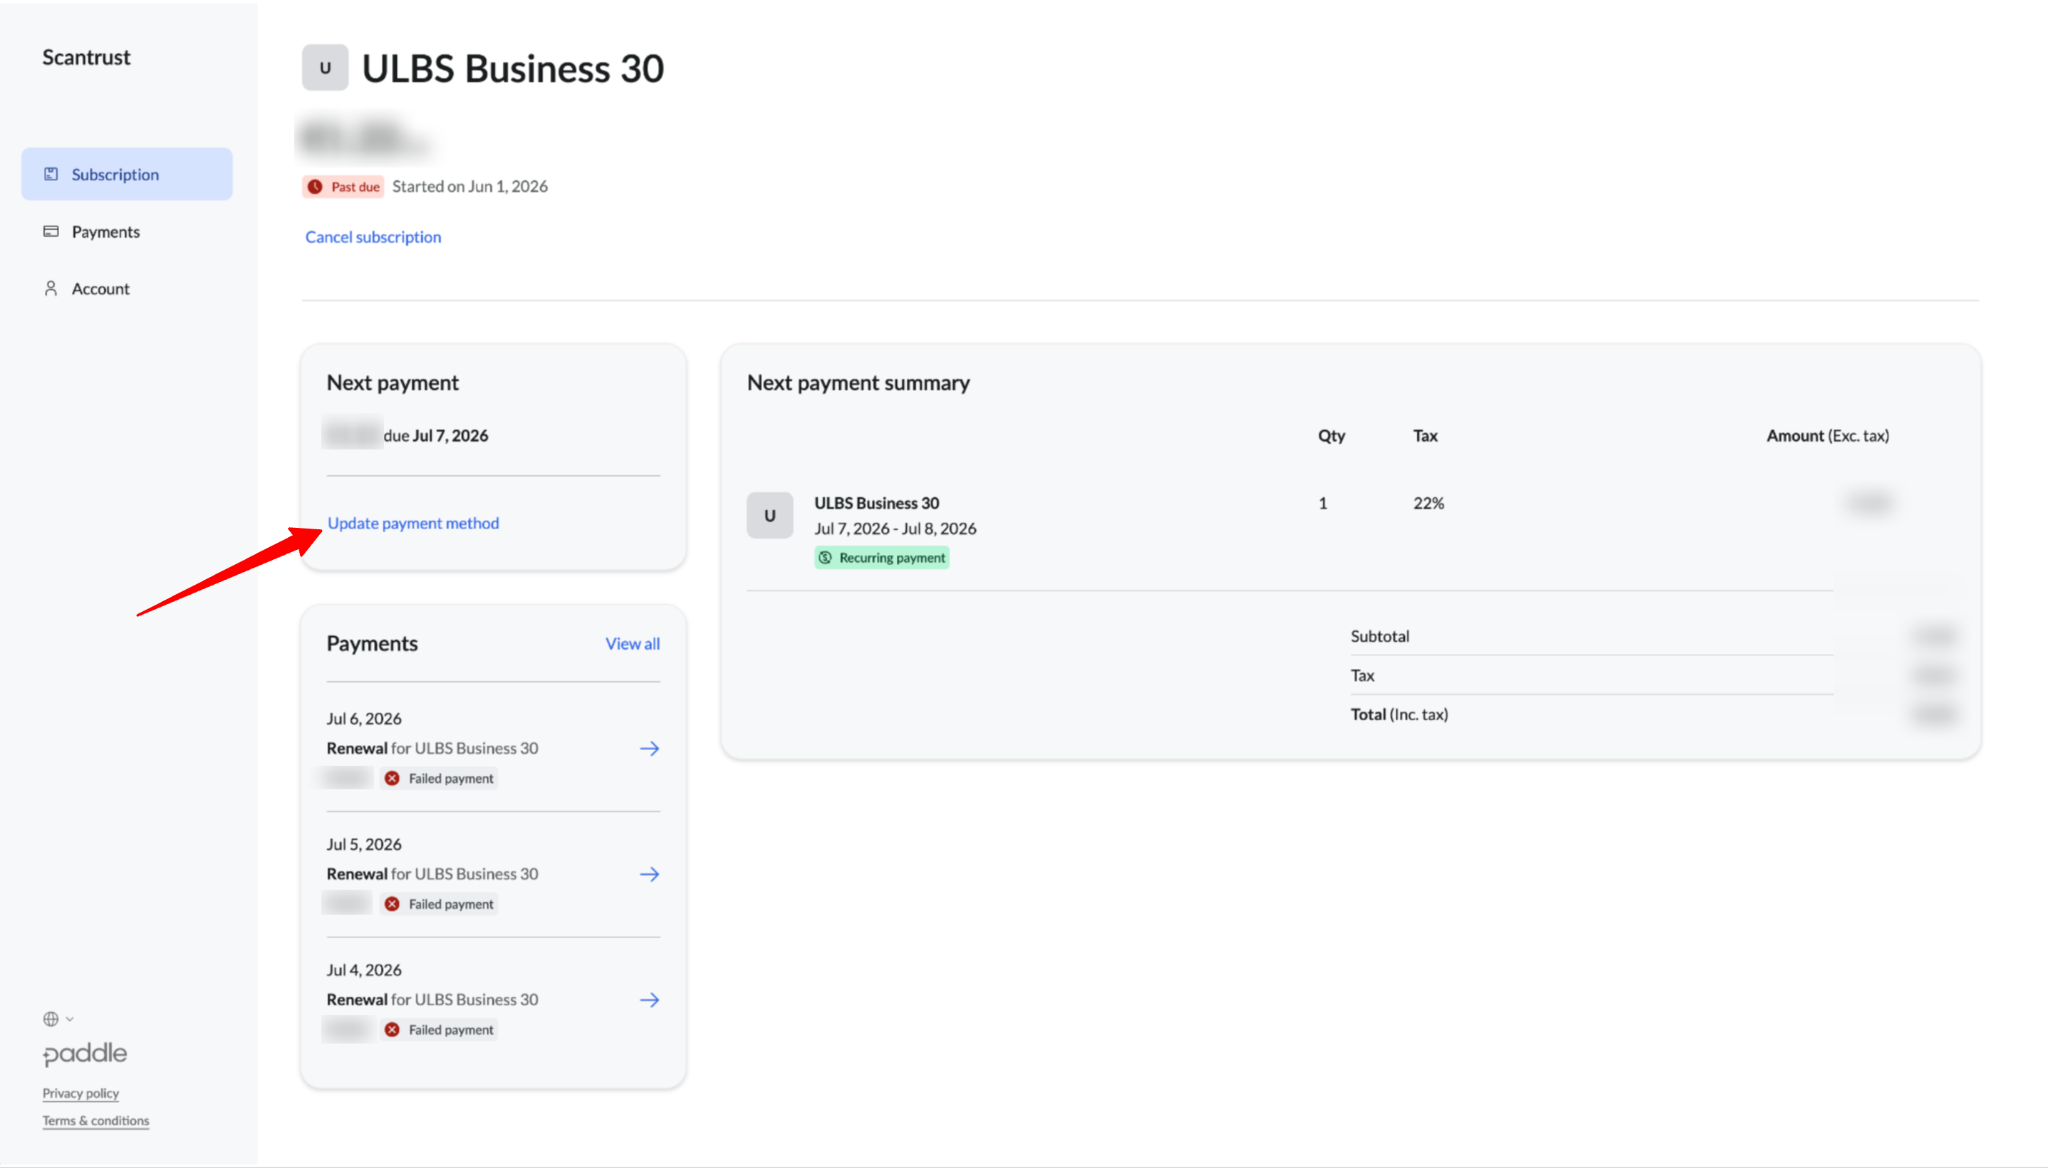The image size is (2048, 1168).
Task: Go to Payments in the sidebar
Action: click(105, 231)
